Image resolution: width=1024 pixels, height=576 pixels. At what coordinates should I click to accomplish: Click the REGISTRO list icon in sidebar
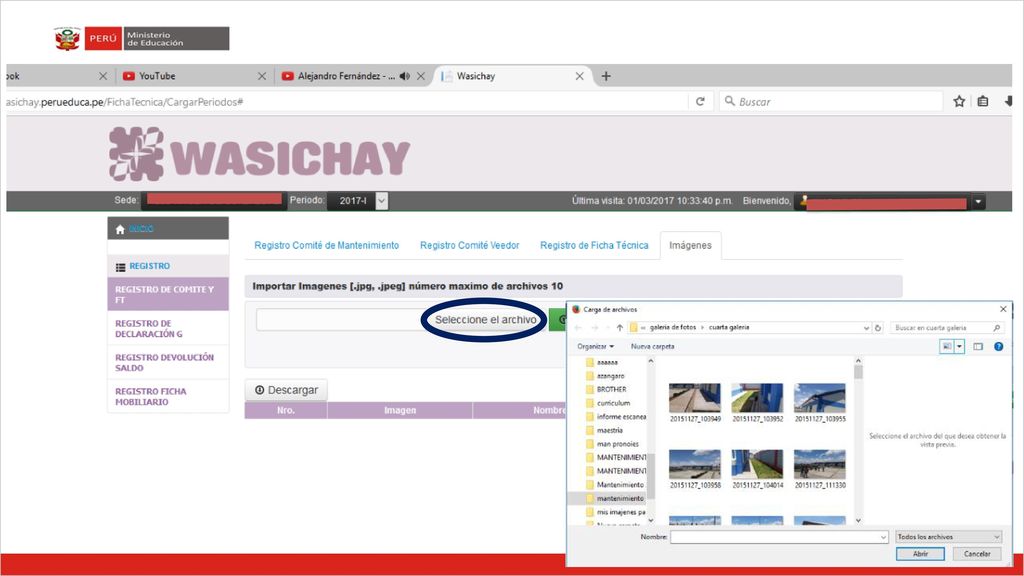(x=120, y=266)
